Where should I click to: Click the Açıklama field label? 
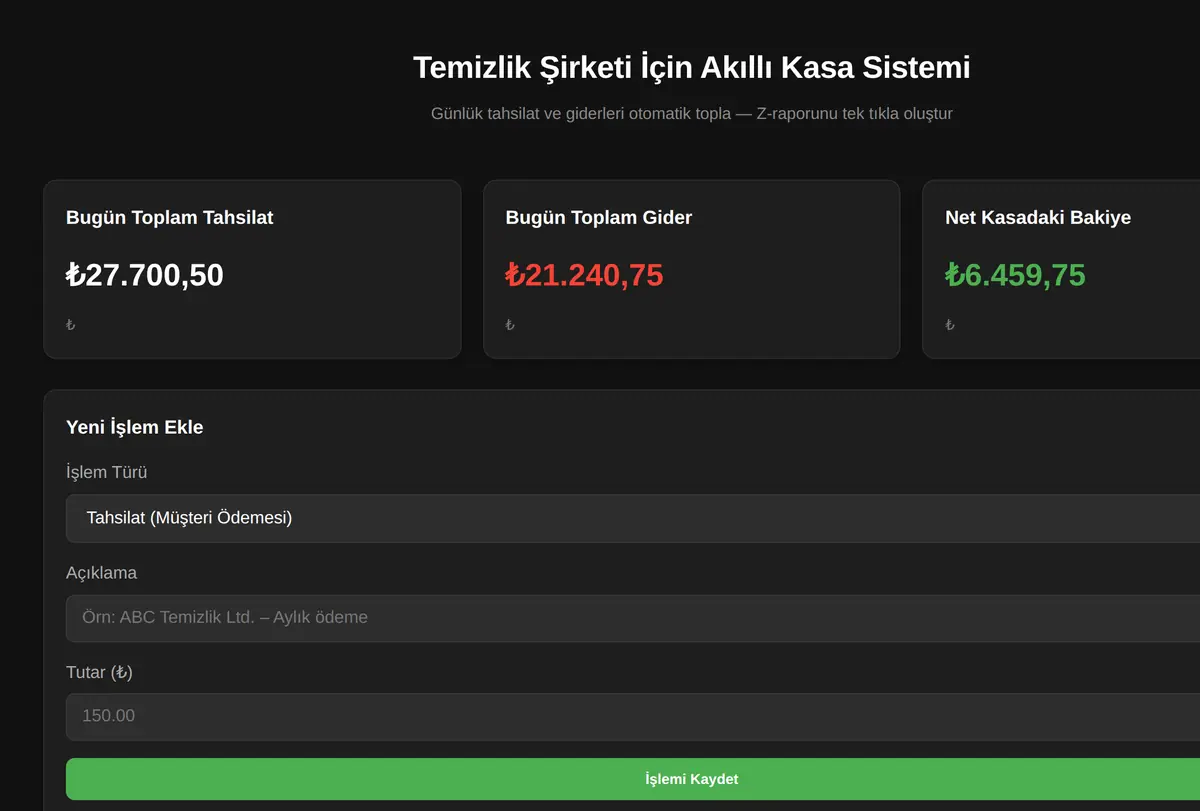(101, 573)
